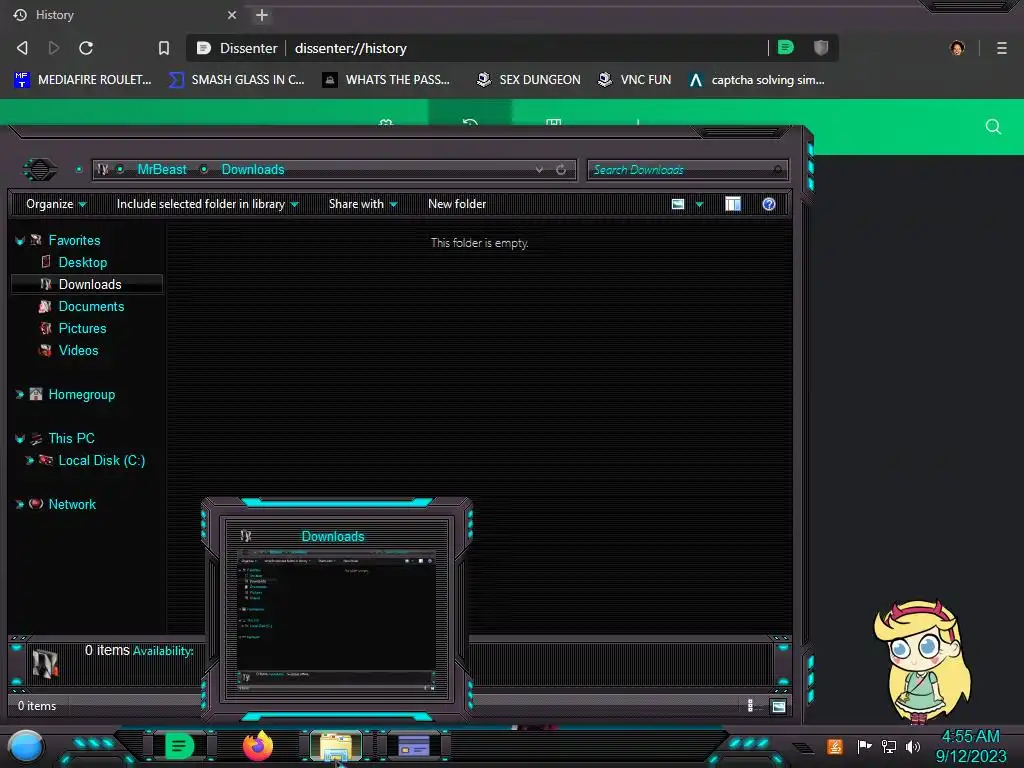Click the File Explorer taskbar button
Viewport: 1024px width, 768px height.
click(x=336, y=746)
